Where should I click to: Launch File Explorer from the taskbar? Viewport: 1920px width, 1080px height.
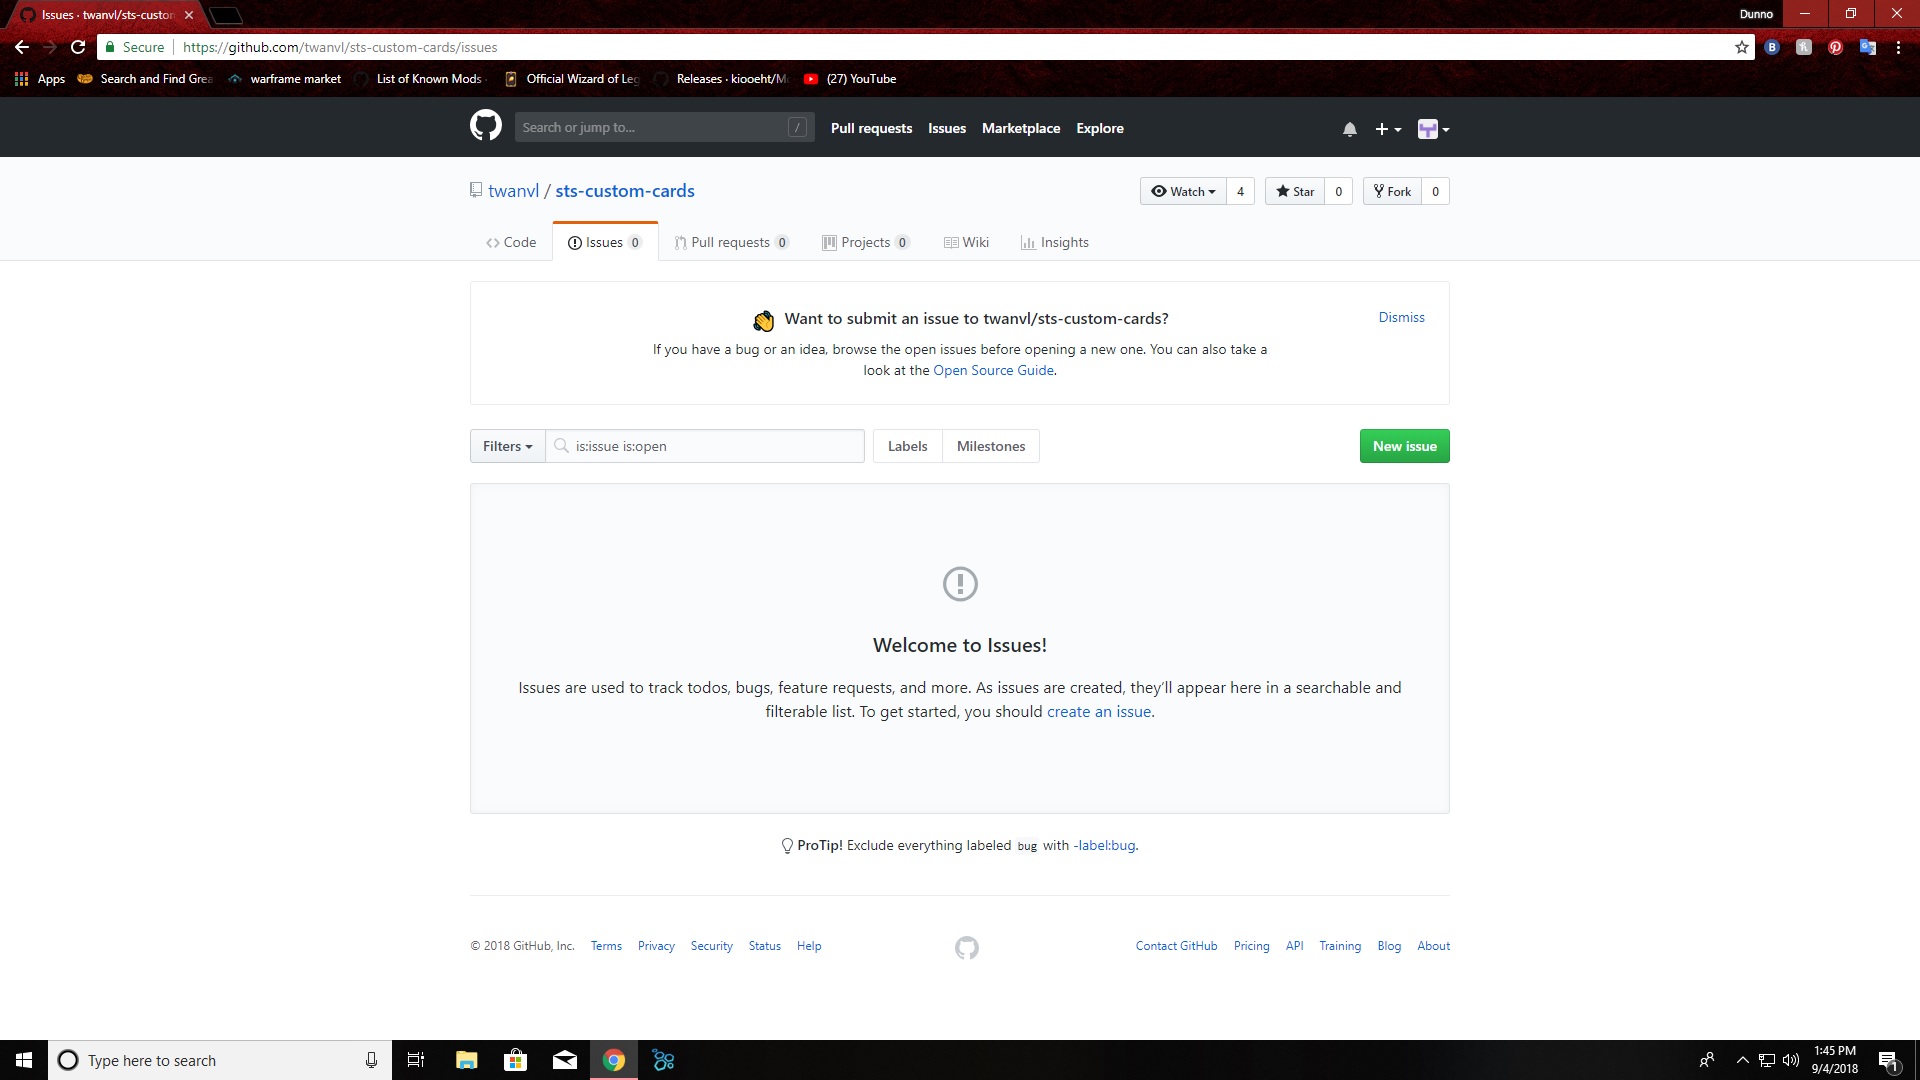[x=465, y=1060]
